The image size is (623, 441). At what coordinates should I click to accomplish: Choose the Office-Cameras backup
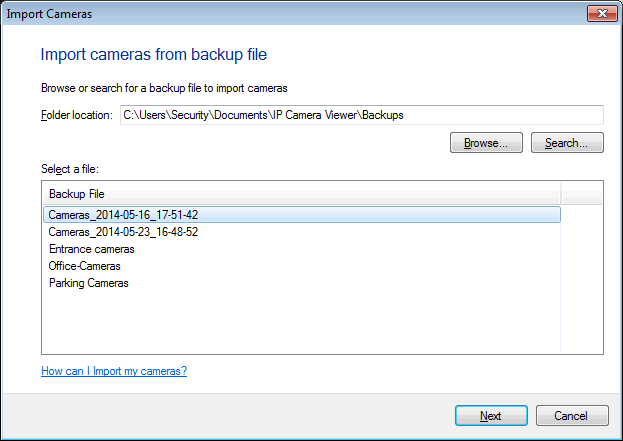84,266
